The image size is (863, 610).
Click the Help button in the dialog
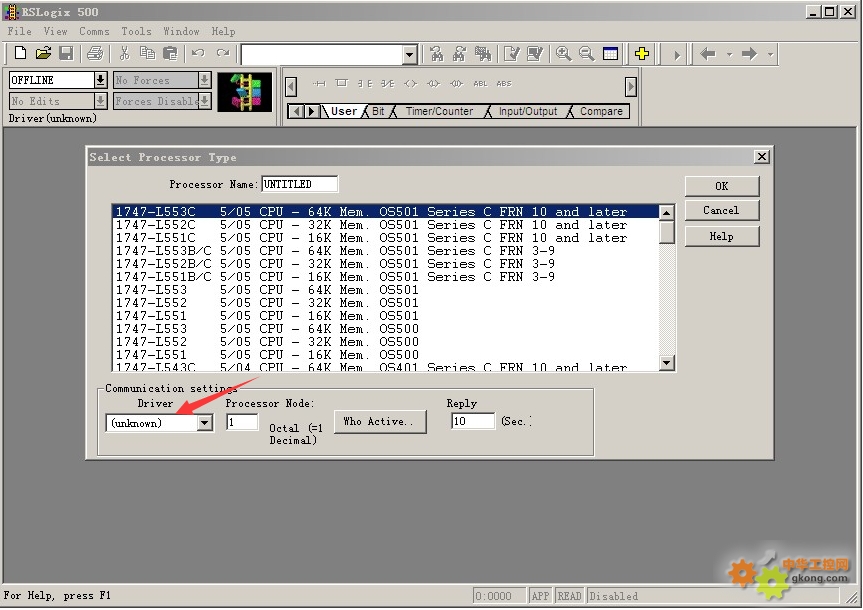pos(722,236)
